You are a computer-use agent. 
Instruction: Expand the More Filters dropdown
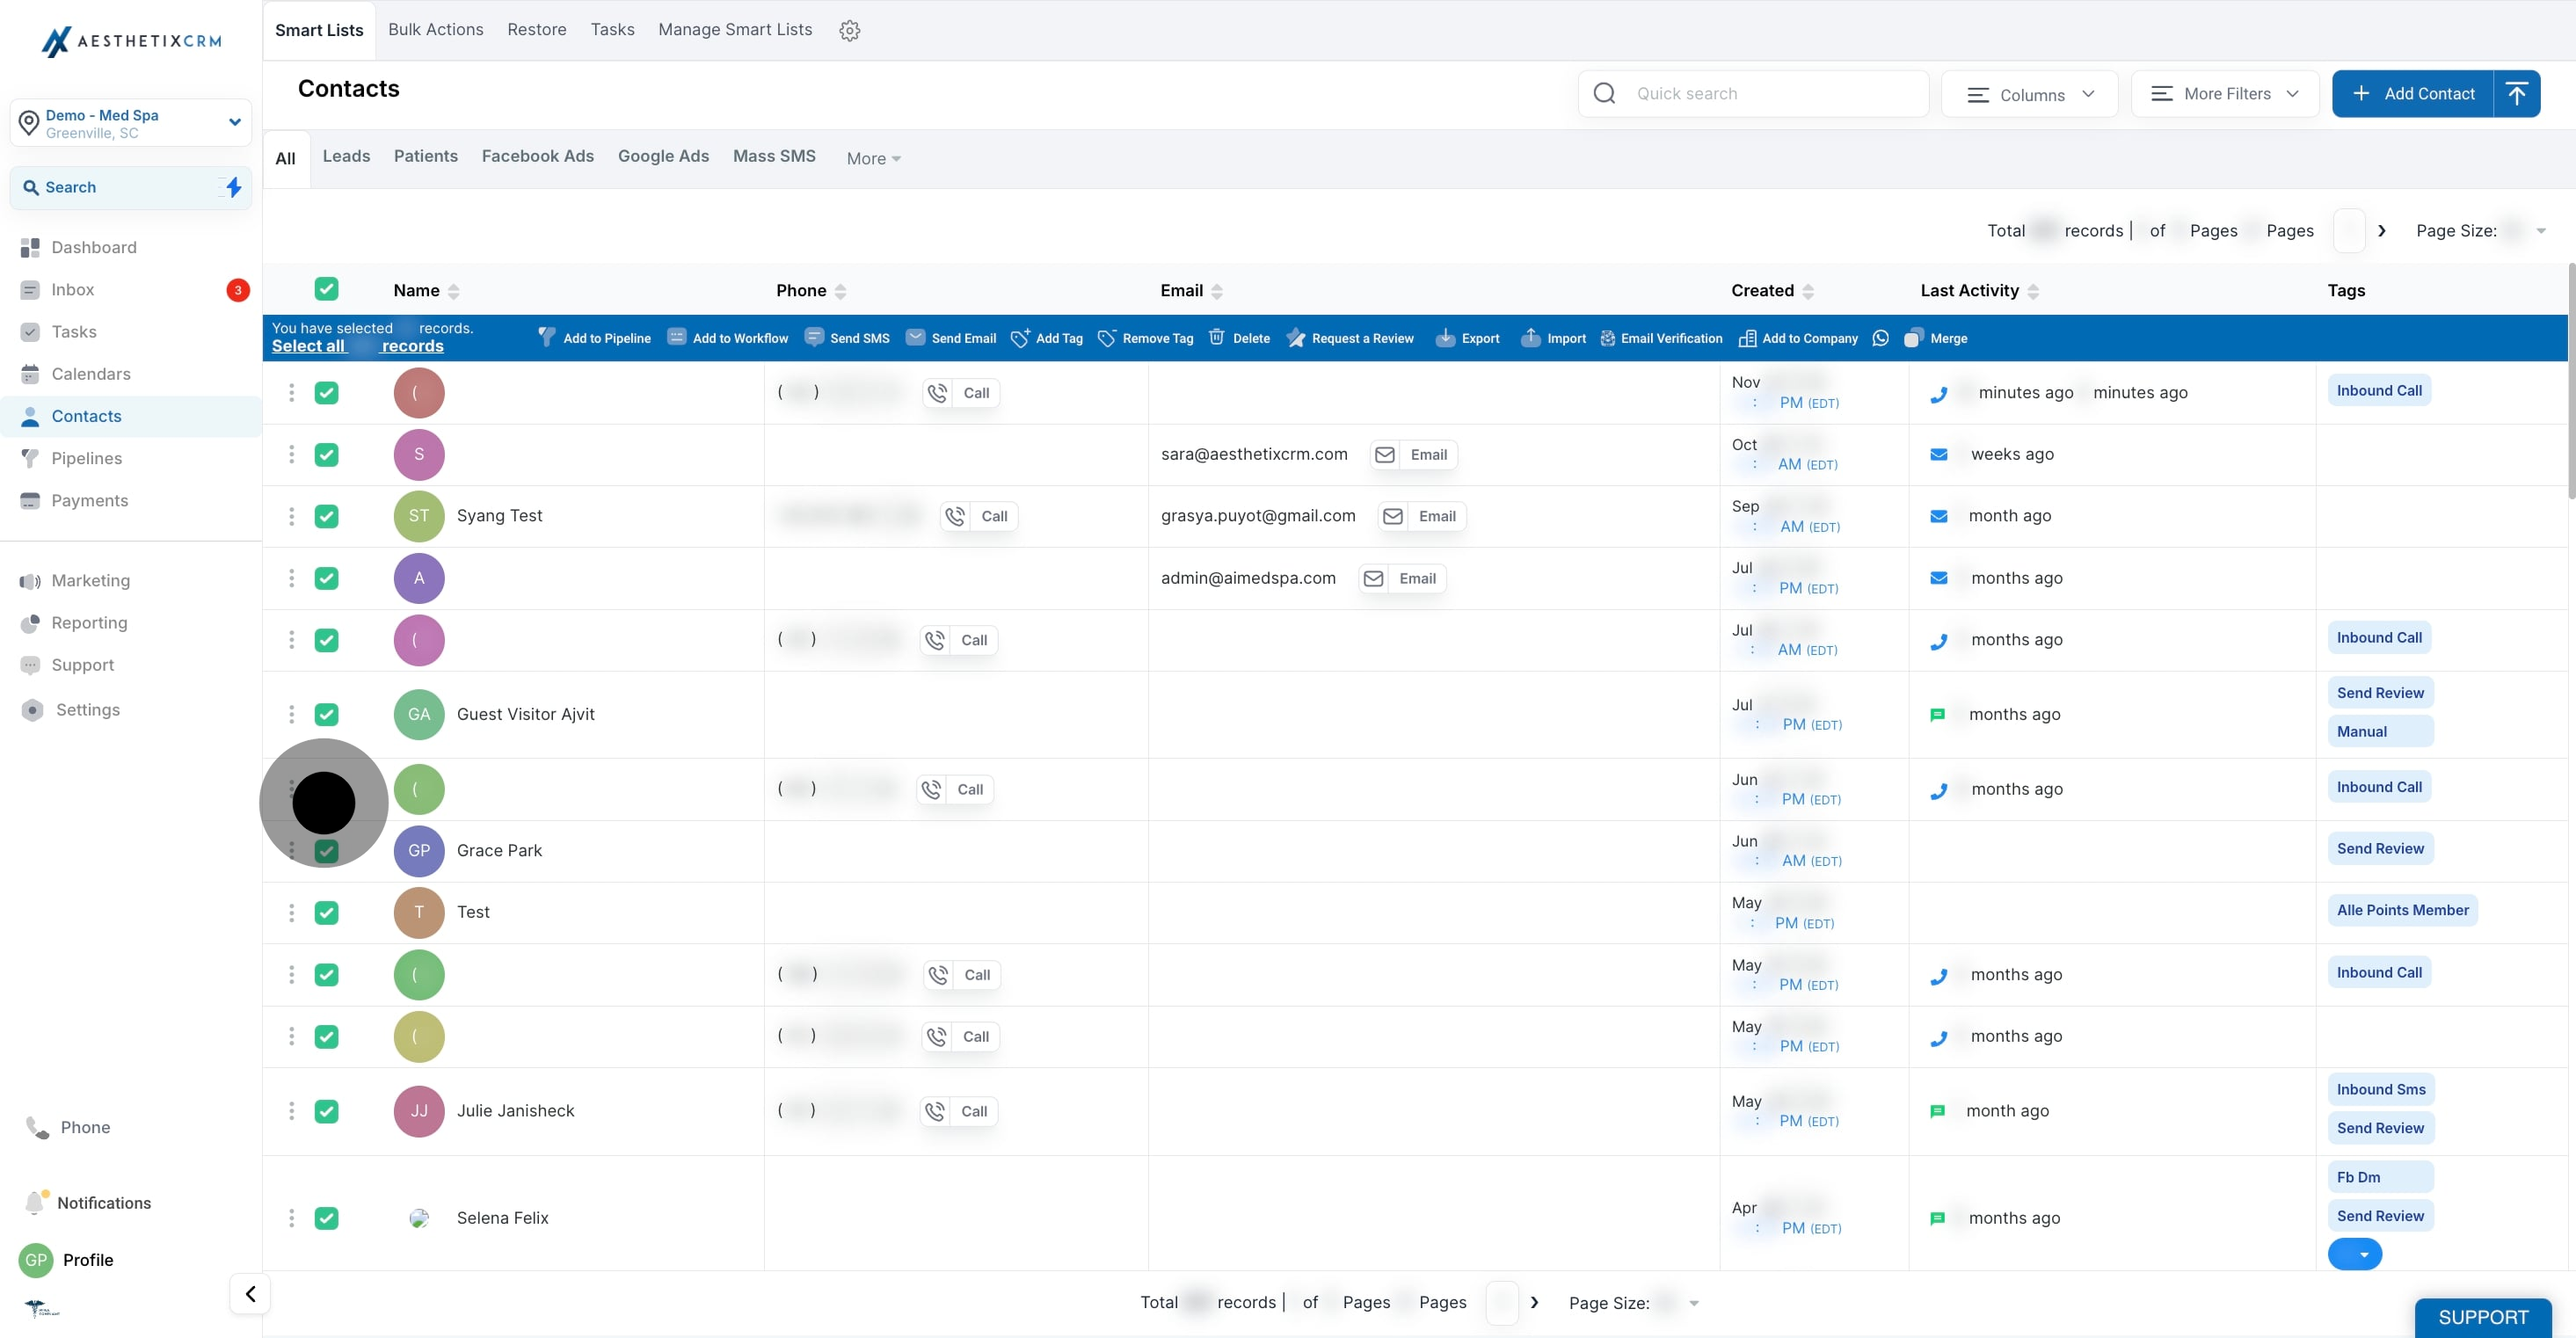(x=2224, y=93)
